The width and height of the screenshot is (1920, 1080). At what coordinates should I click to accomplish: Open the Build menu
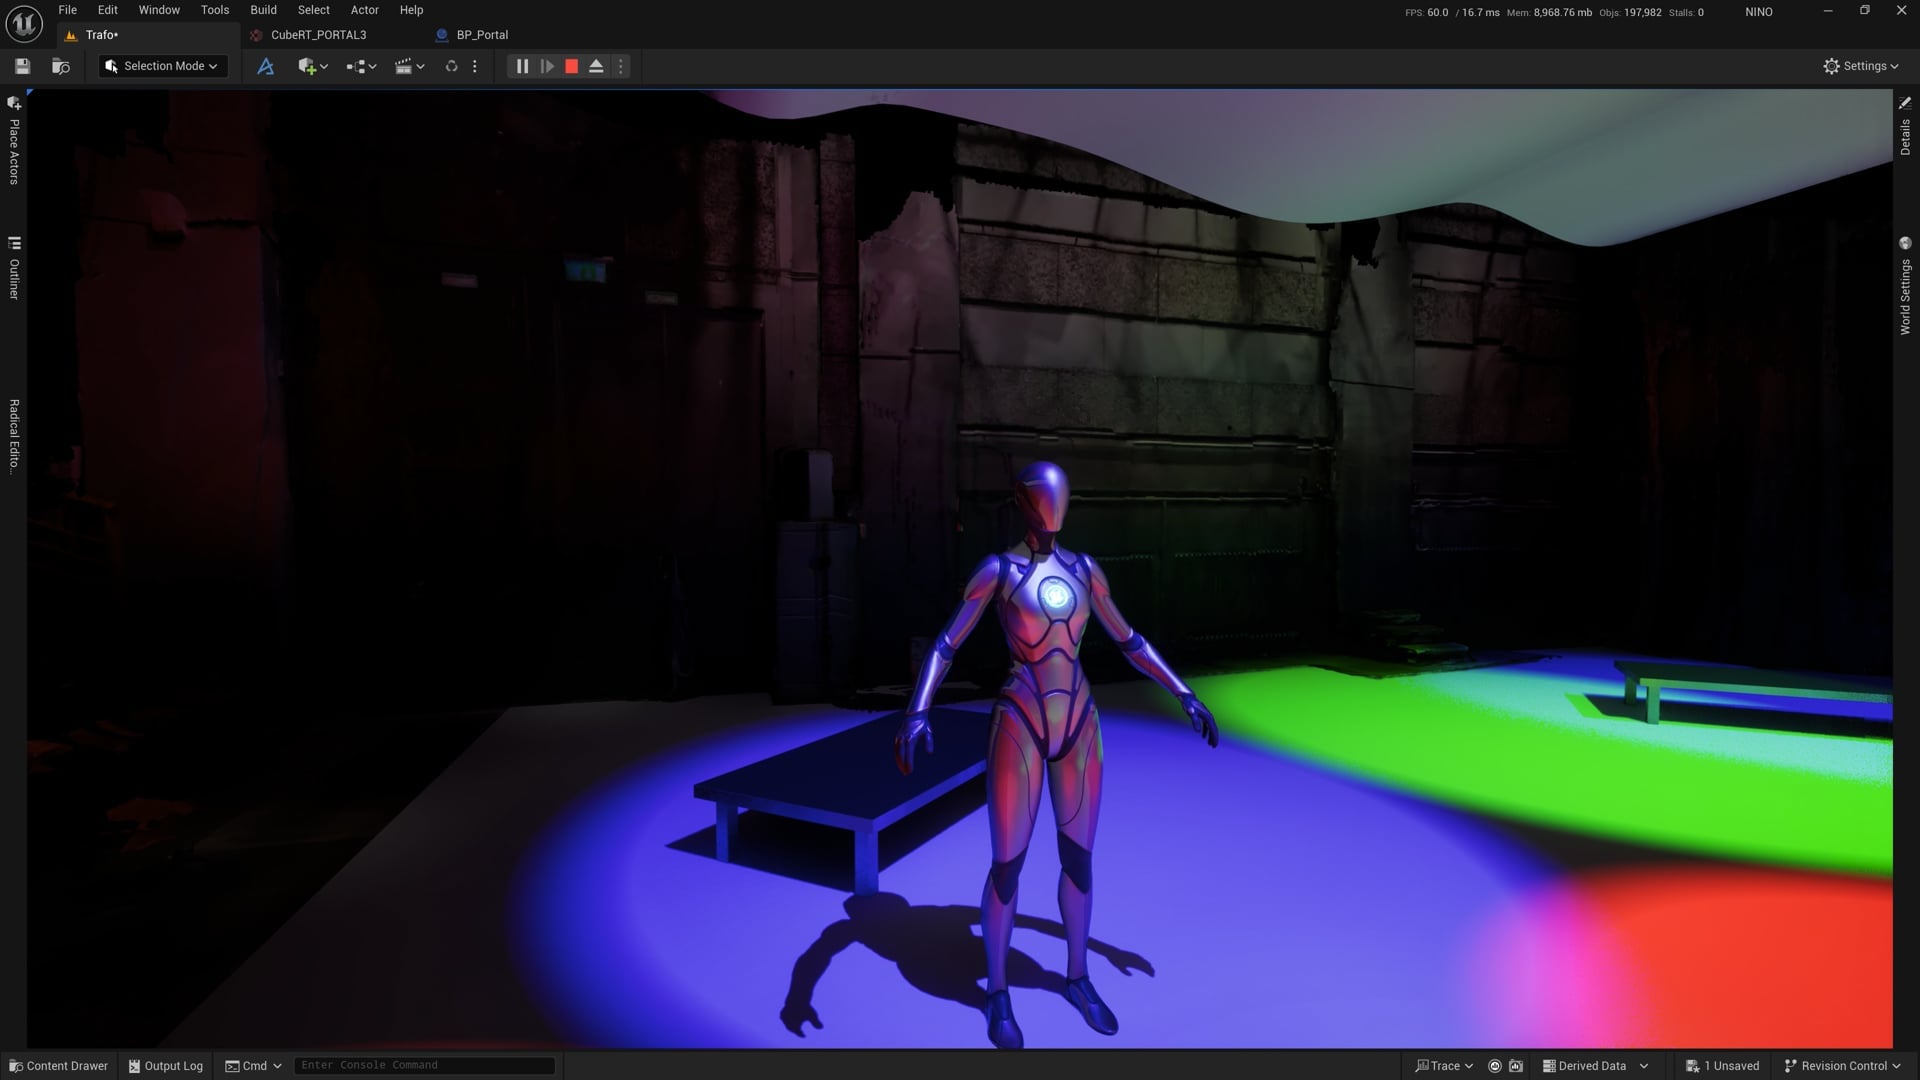[x=263, y=10]
